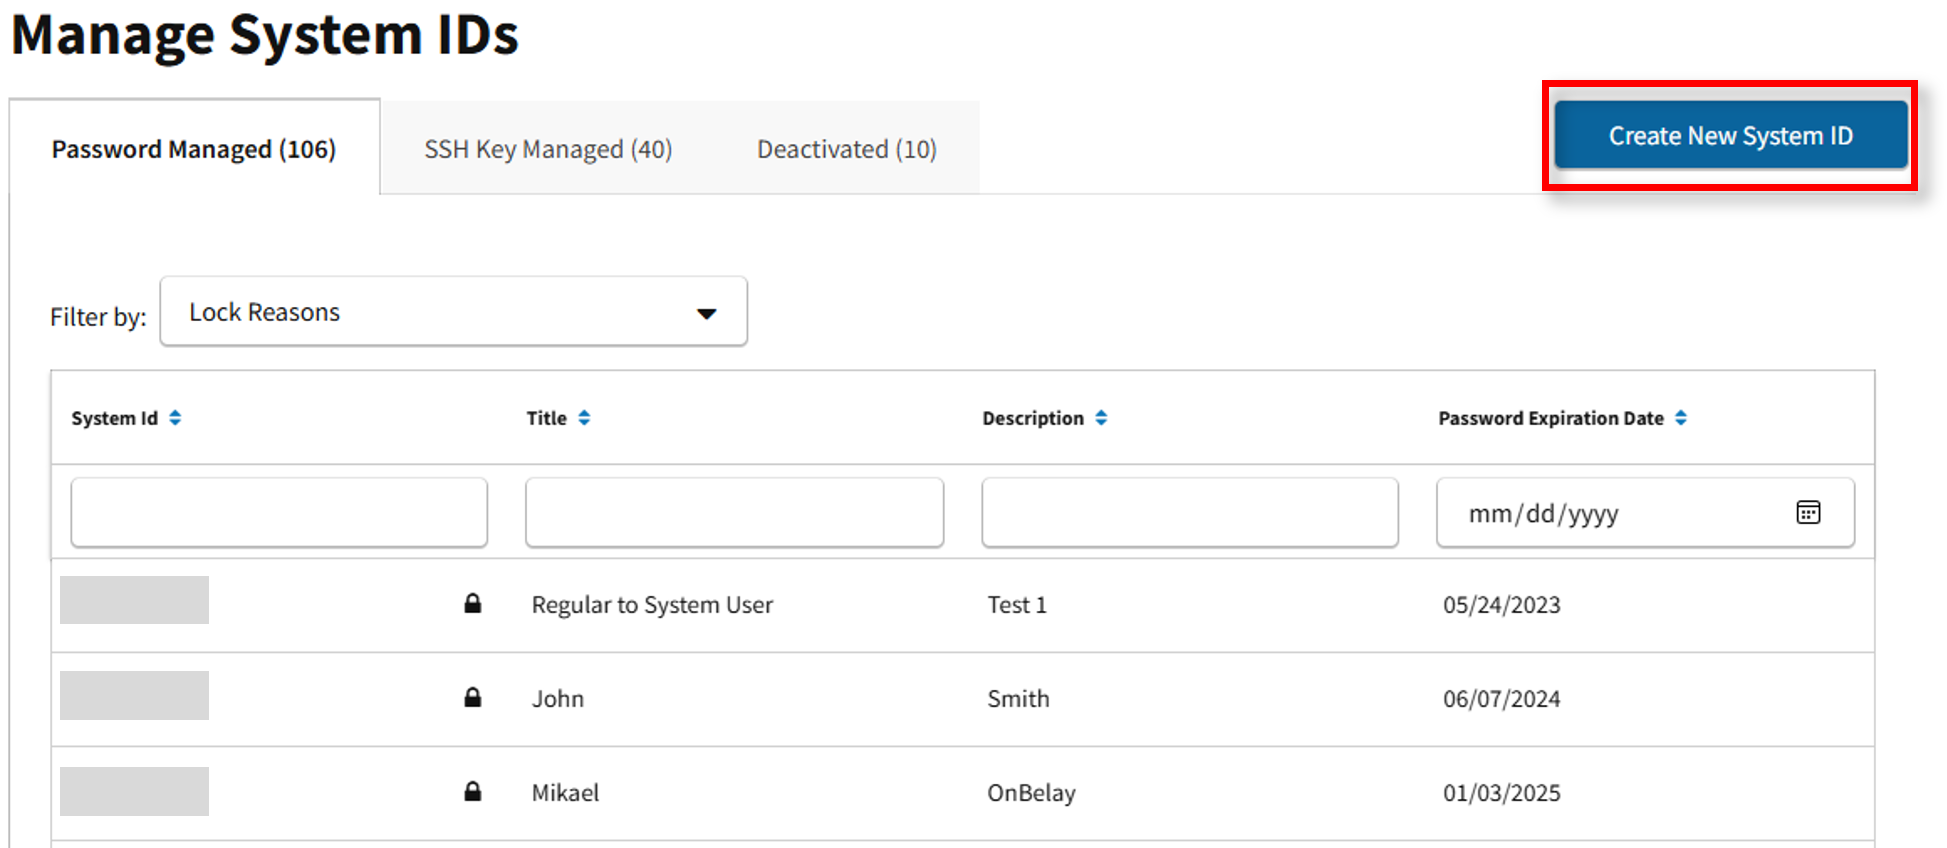Switch to the SSH Key Managed tab
This screenshot has height=848, width=1947.
pyautogui.click(x=548, y=149)
